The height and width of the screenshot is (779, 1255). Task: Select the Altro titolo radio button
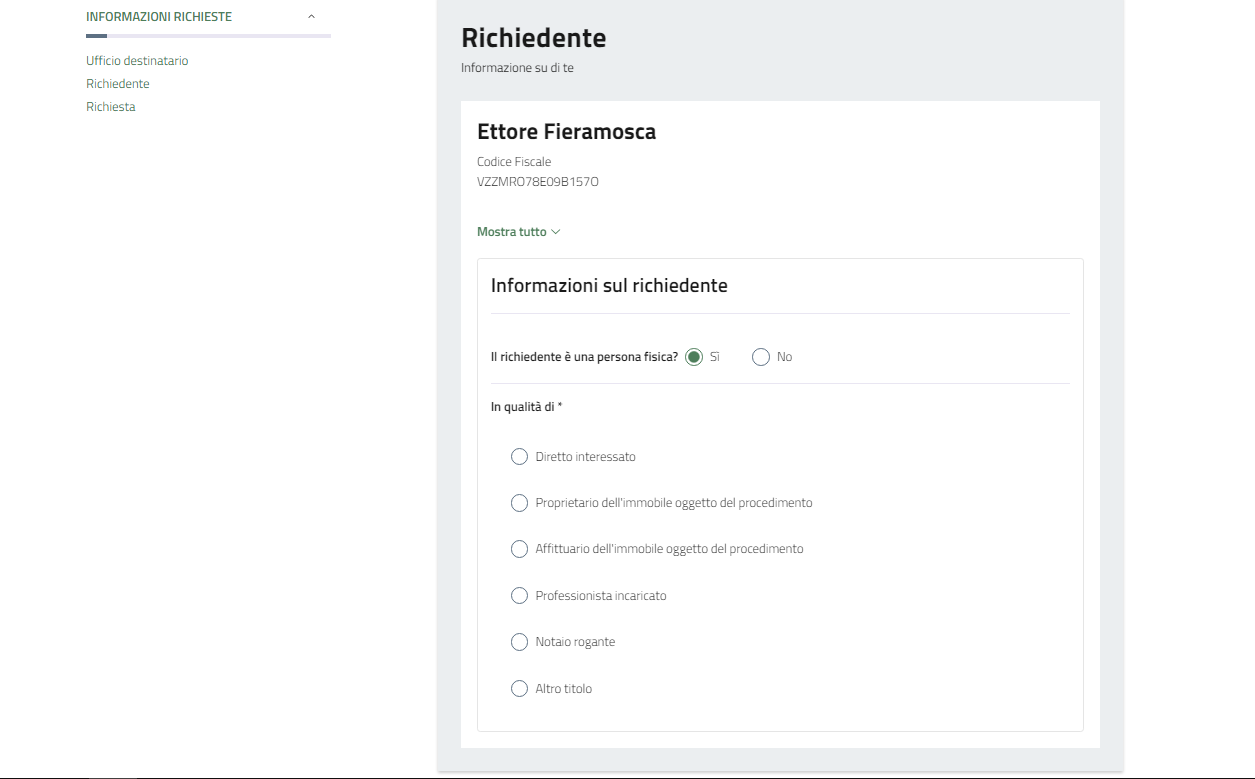[519, 689]
